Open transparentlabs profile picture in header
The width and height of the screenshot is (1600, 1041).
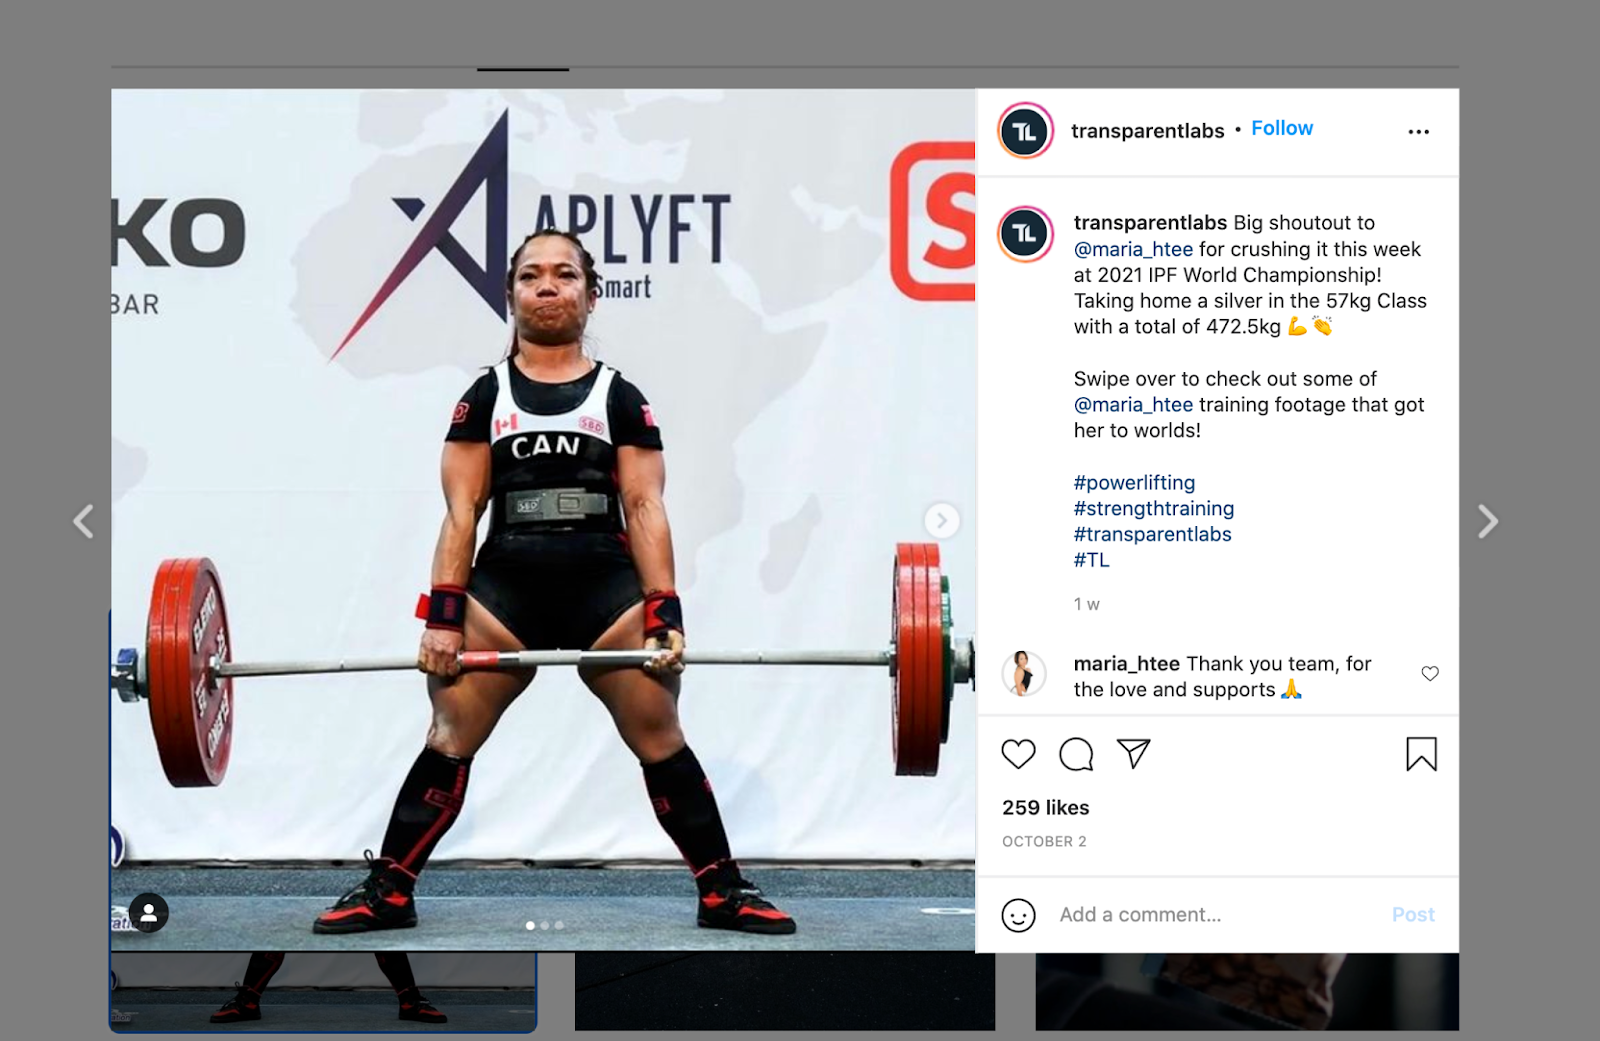click(1025, 131)
